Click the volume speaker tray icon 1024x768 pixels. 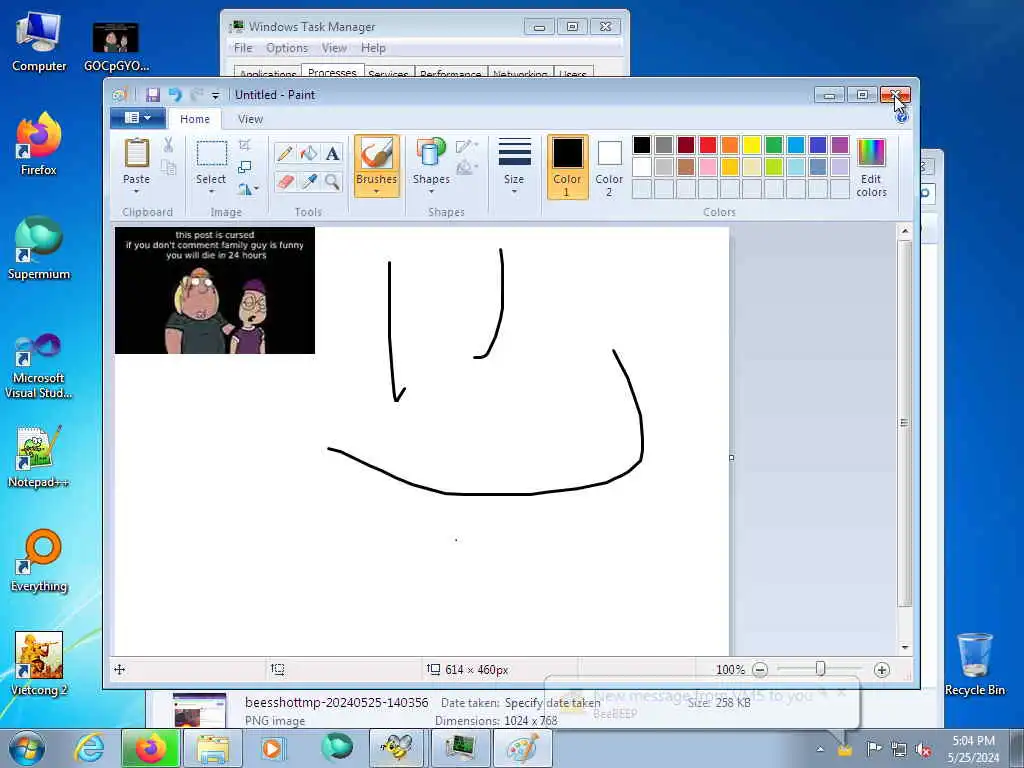923,749
